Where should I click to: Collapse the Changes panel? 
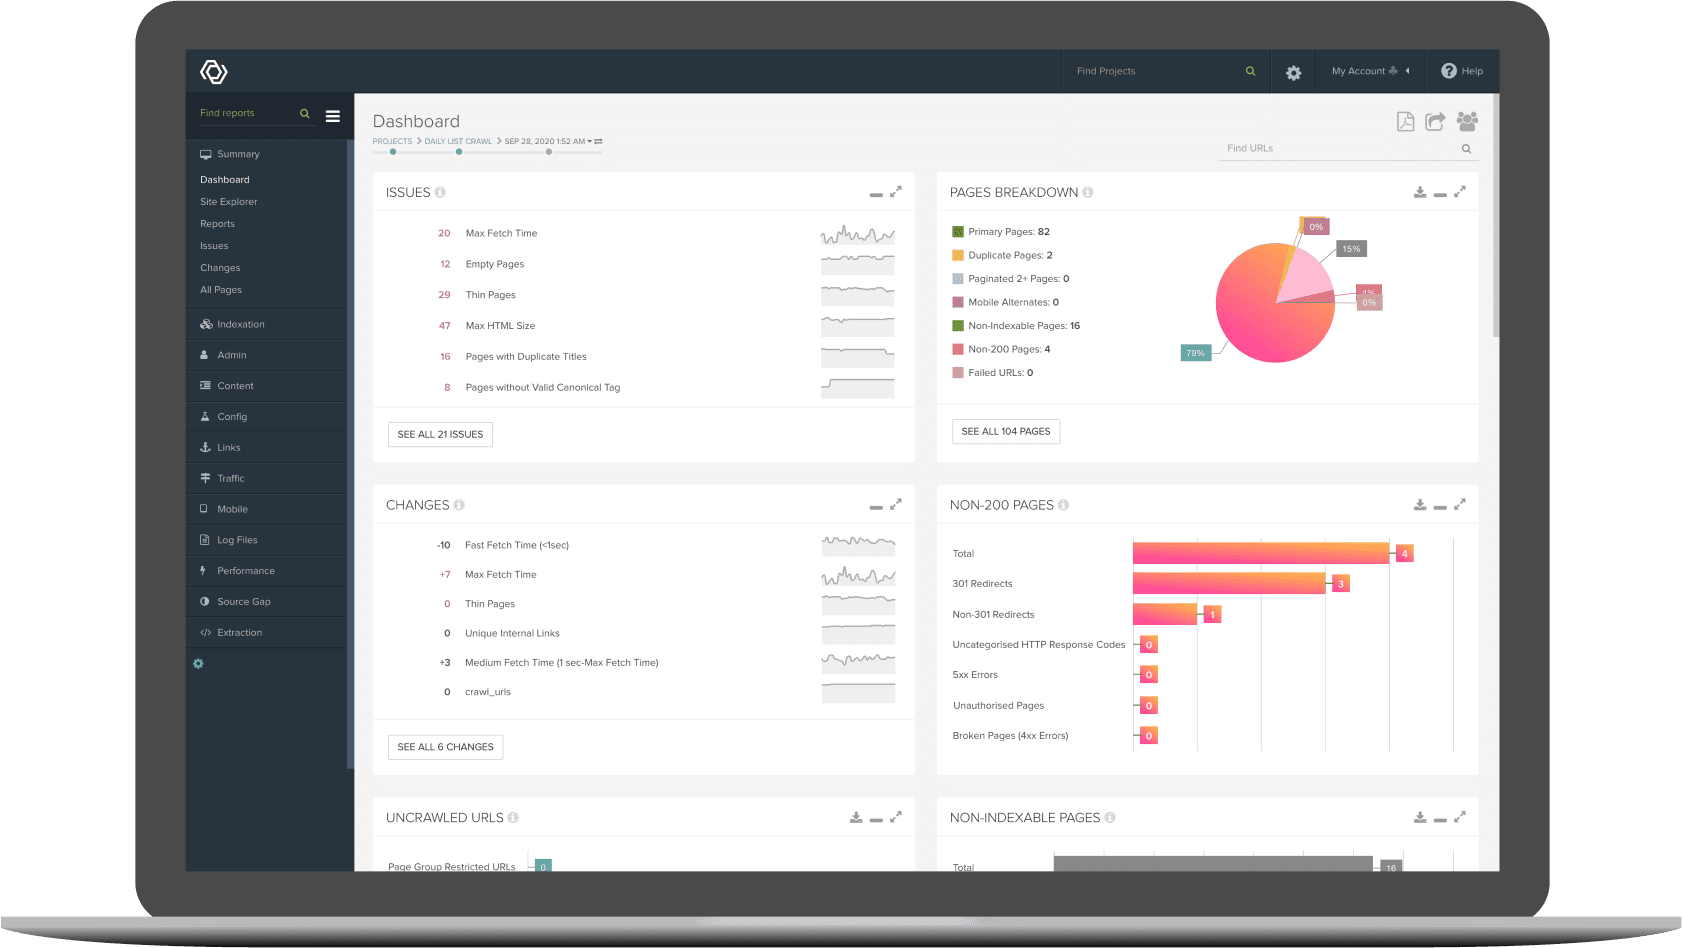[x=876, y=507]
